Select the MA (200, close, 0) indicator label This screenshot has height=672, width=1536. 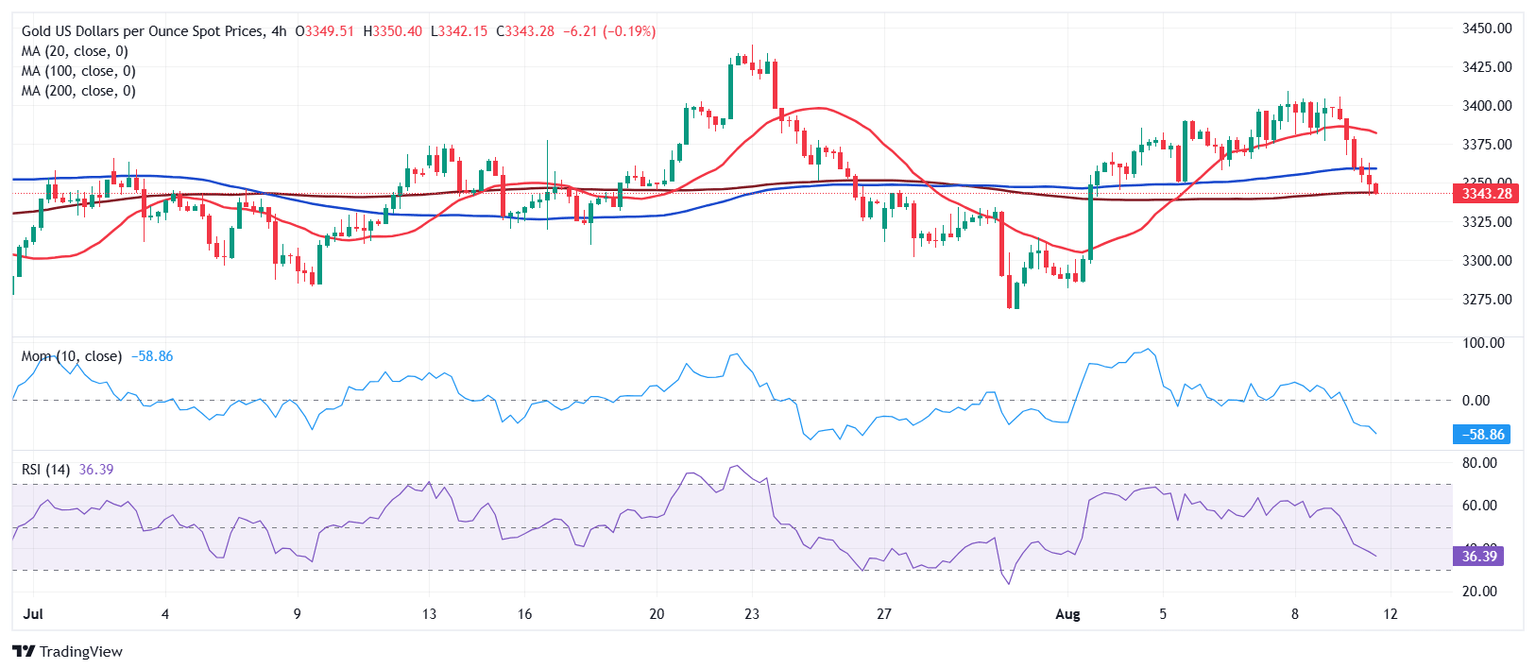79,91
